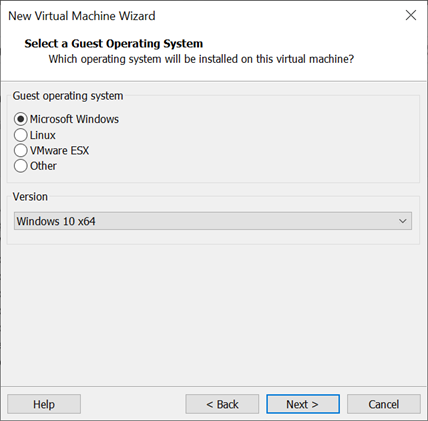Proceed using the Next > button

pos(303,404)
